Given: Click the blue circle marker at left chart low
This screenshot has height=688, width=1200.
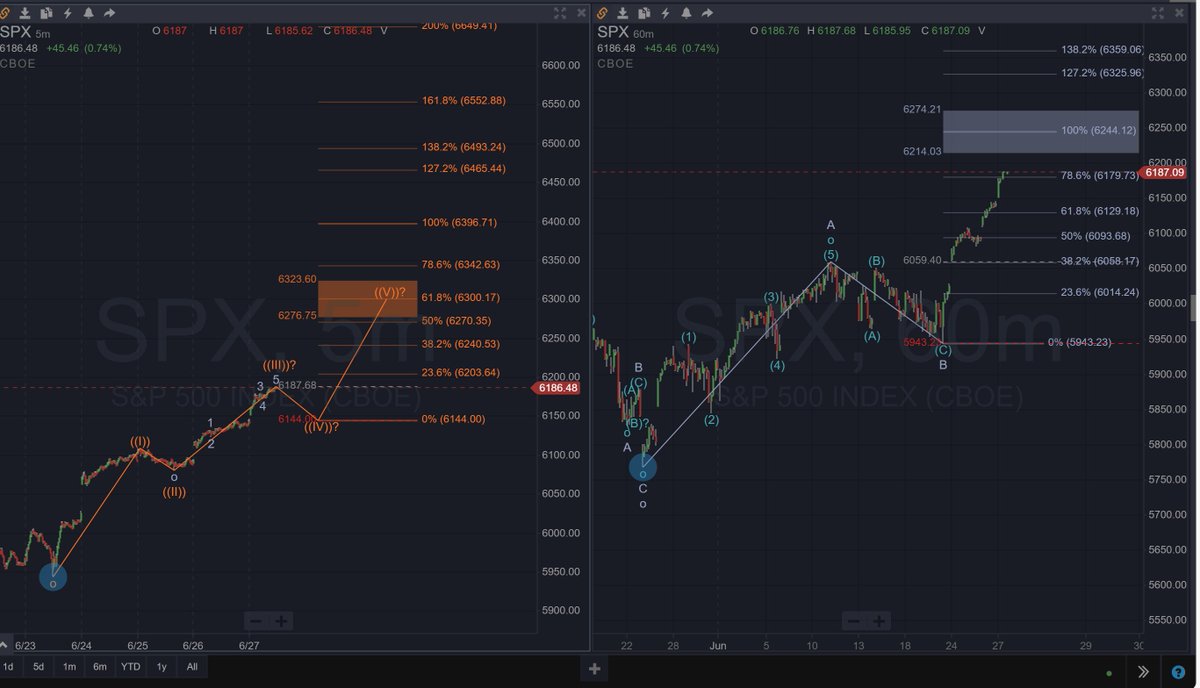Looking at the screenshot, I should [53, 576].
